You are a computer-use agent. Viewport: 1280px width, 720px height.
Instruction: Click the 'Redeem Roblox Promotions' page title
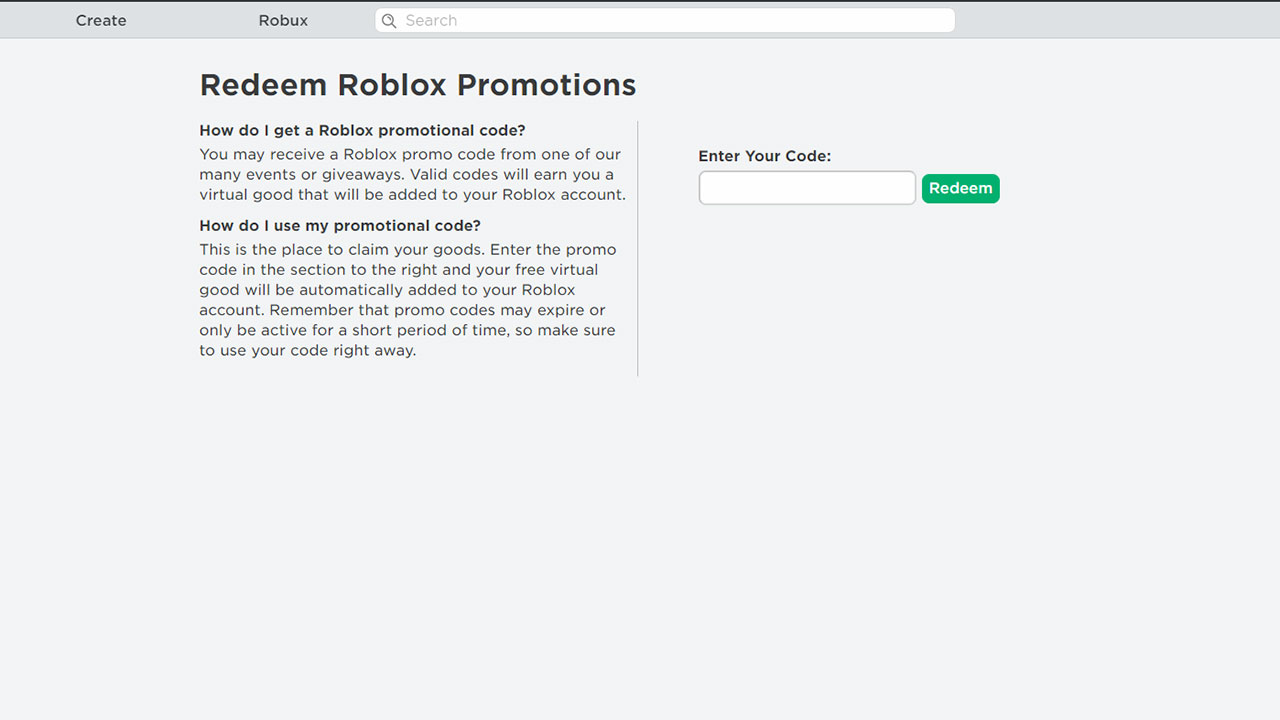click(418, 85)
